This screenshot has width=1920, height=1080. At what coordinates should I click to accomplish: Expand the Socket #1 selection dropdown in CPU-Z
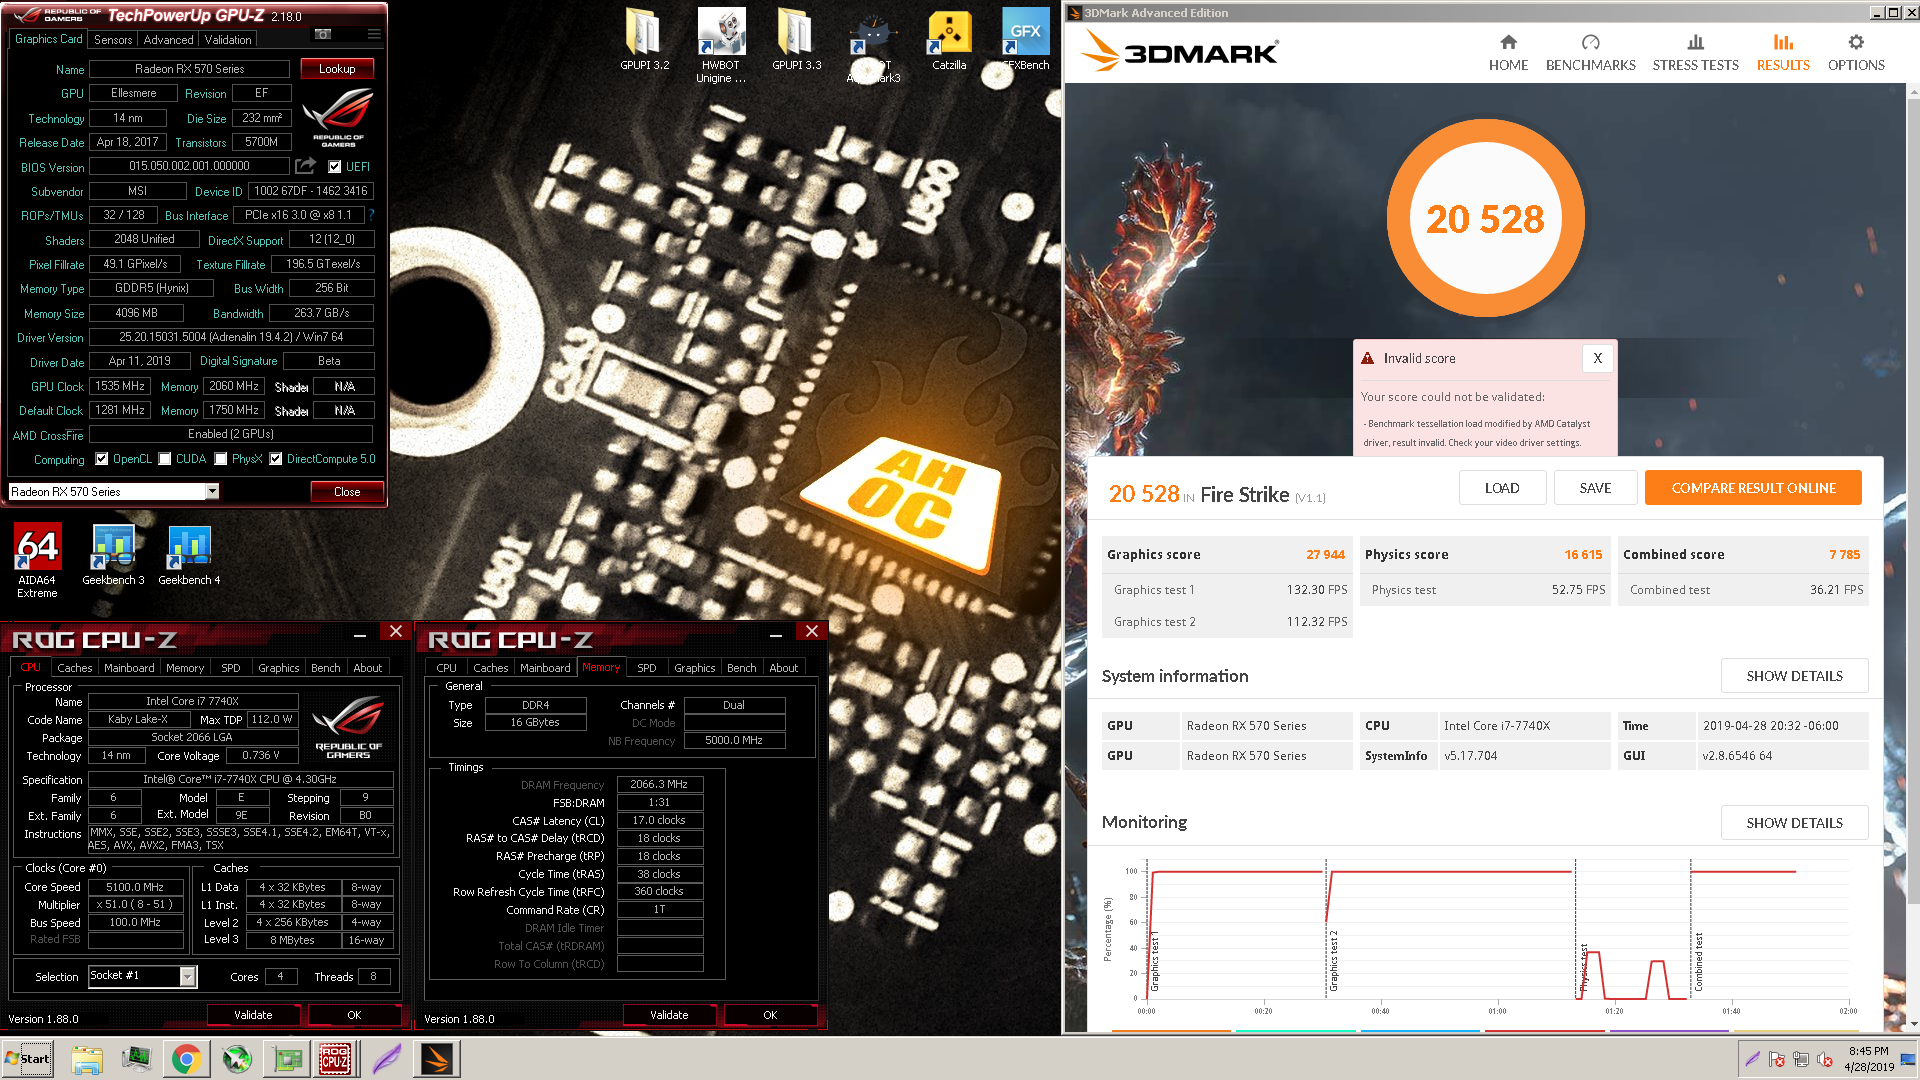pos(187,976)
